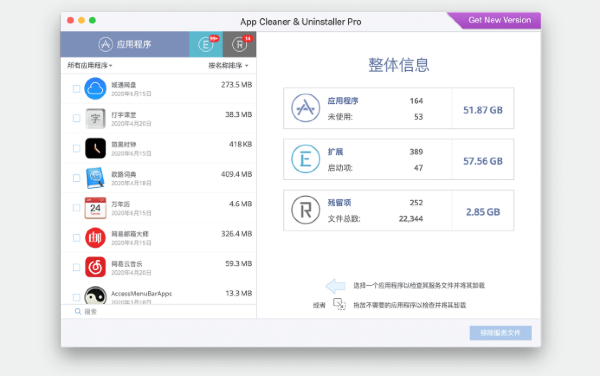
Task: Check the AccessMenuBarApps checkbox
Action: click(77, 297)
